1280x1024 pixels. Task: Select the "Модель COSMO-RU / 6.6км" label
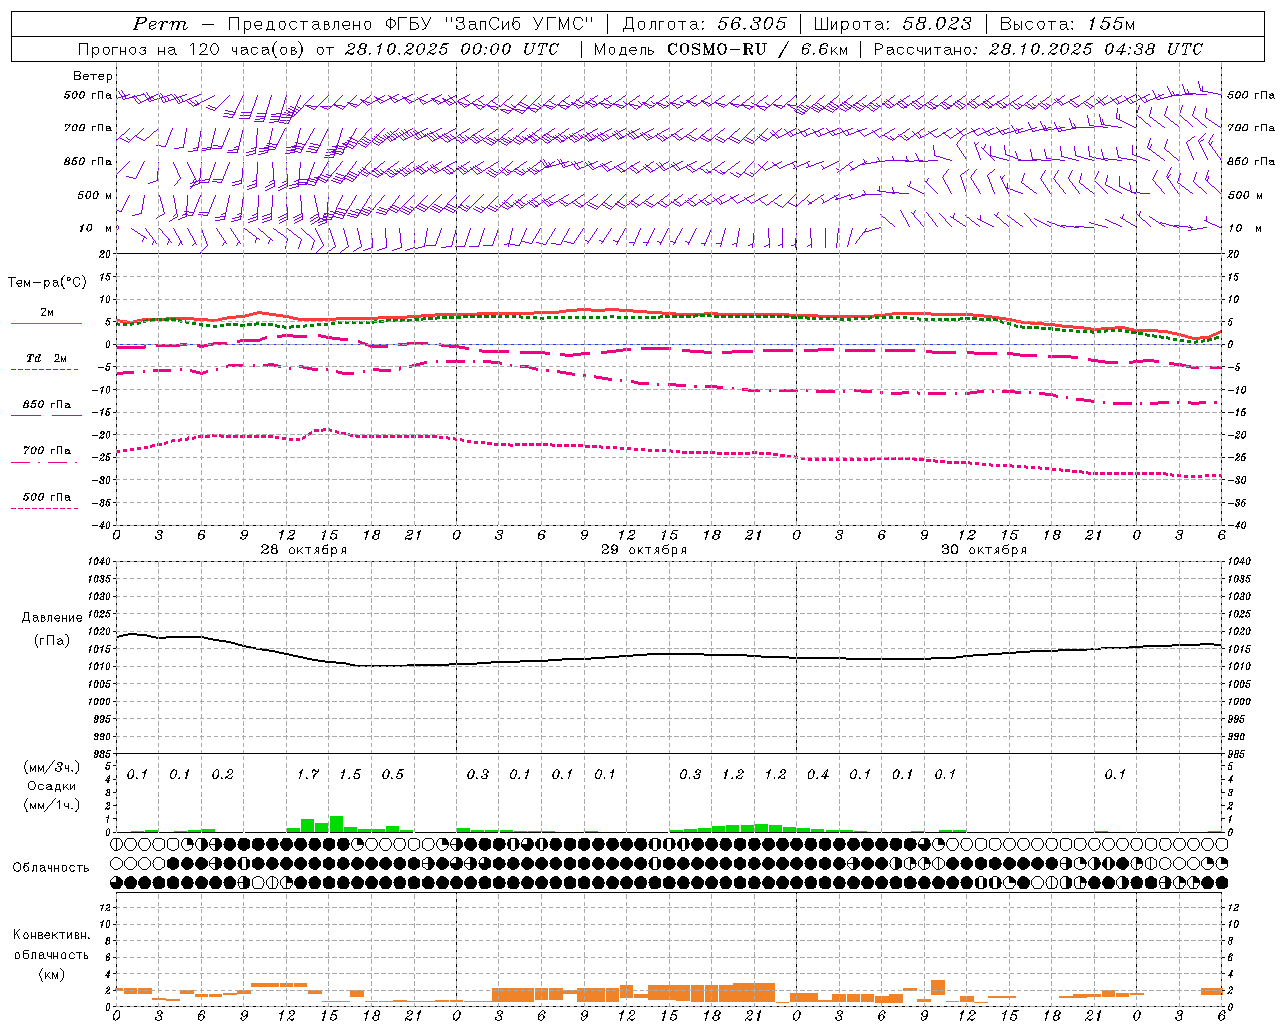click(721, 49)
